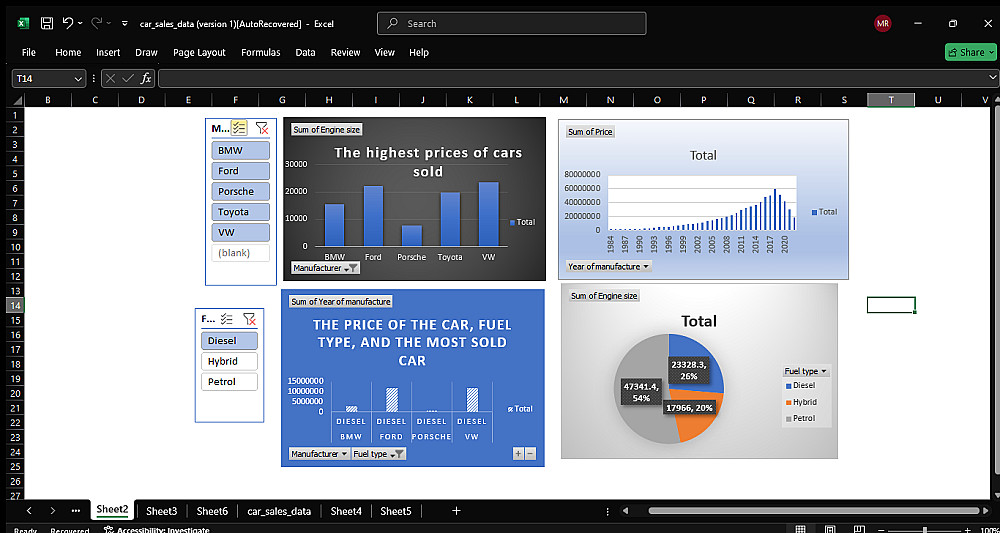1000x533 pixels.
Task: Open the Manufacturer dropdown on the blue chart
Action: [x=320, y=454]
